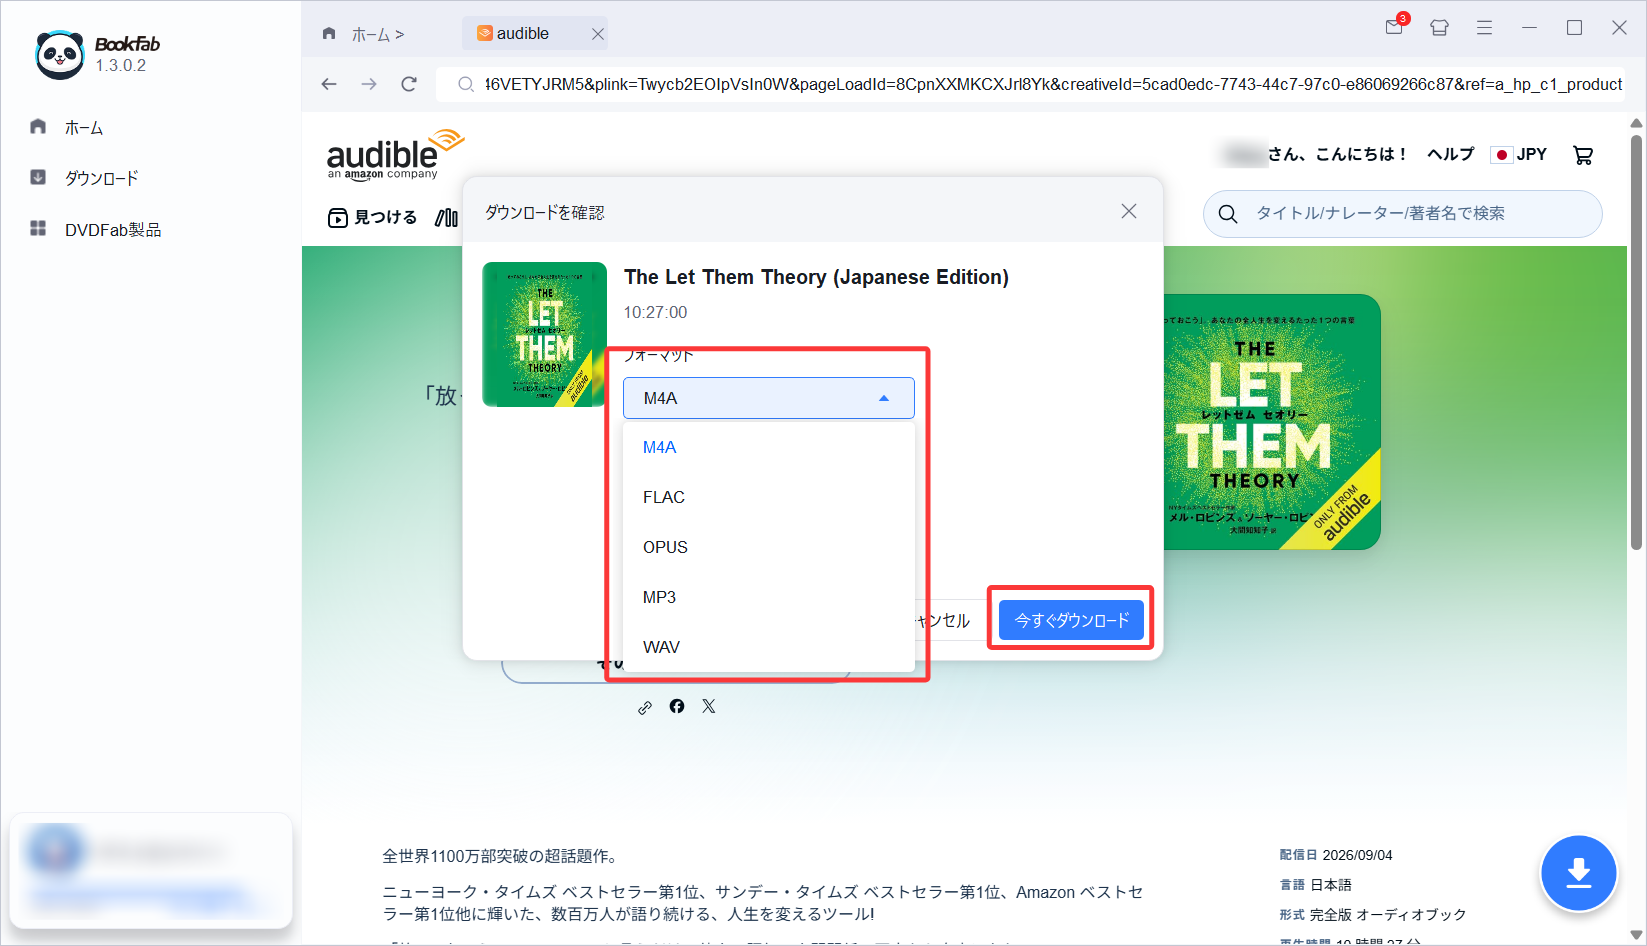The width and height of the screenshot is (1647, 946).
Task: Choose MP3 from the format list
Action: (768, 597)
